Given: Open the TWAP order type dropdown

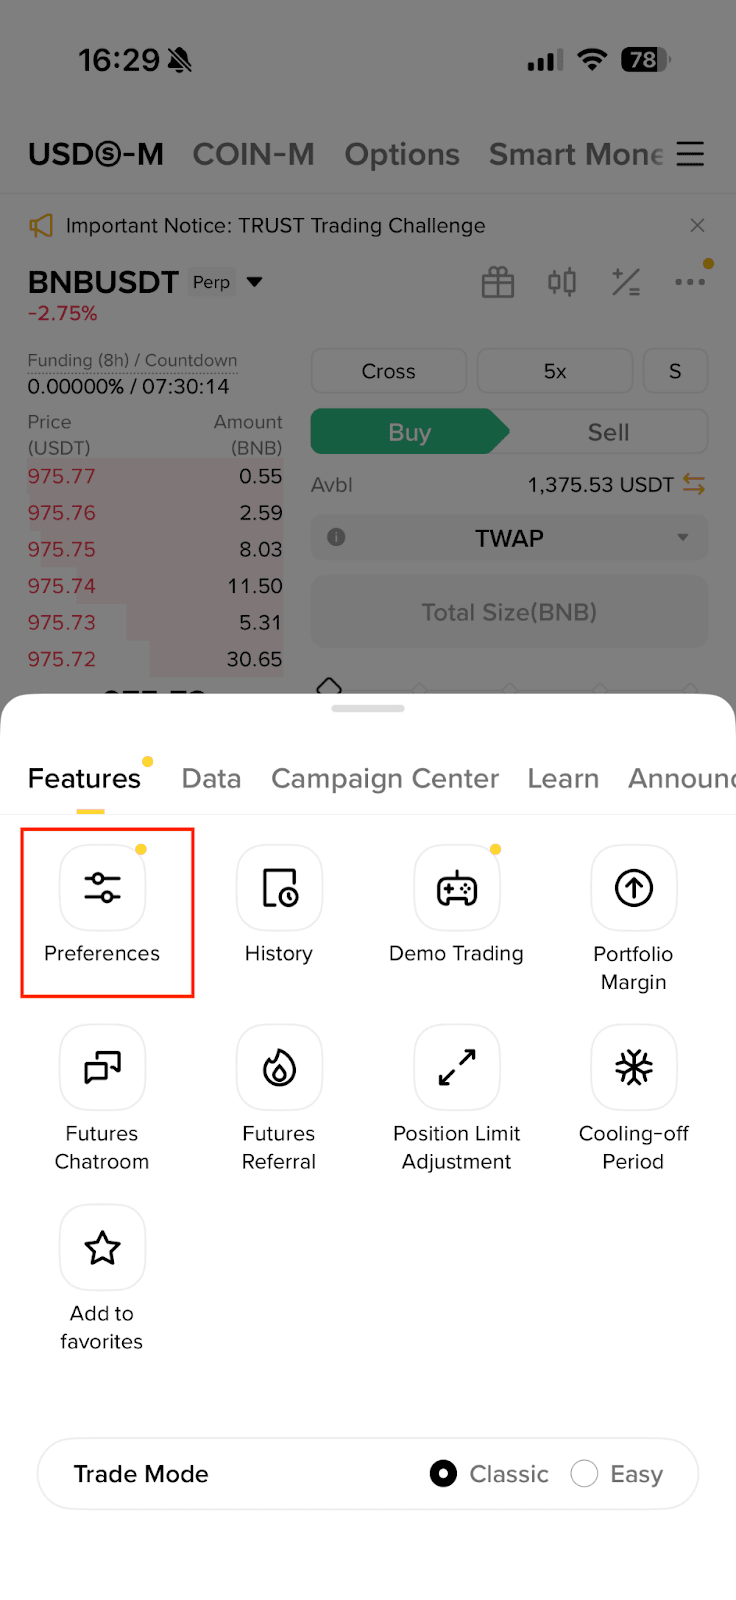Looking at the screenshot, I should (x=509, y=538).
